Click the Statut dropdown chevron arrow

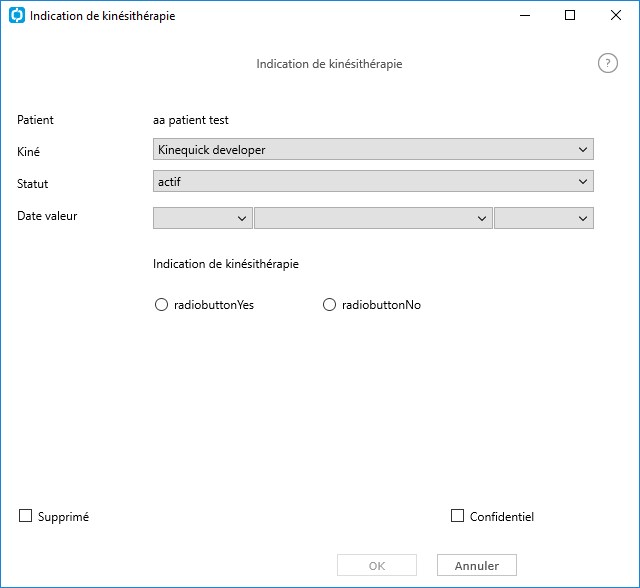tap(583, 182)
